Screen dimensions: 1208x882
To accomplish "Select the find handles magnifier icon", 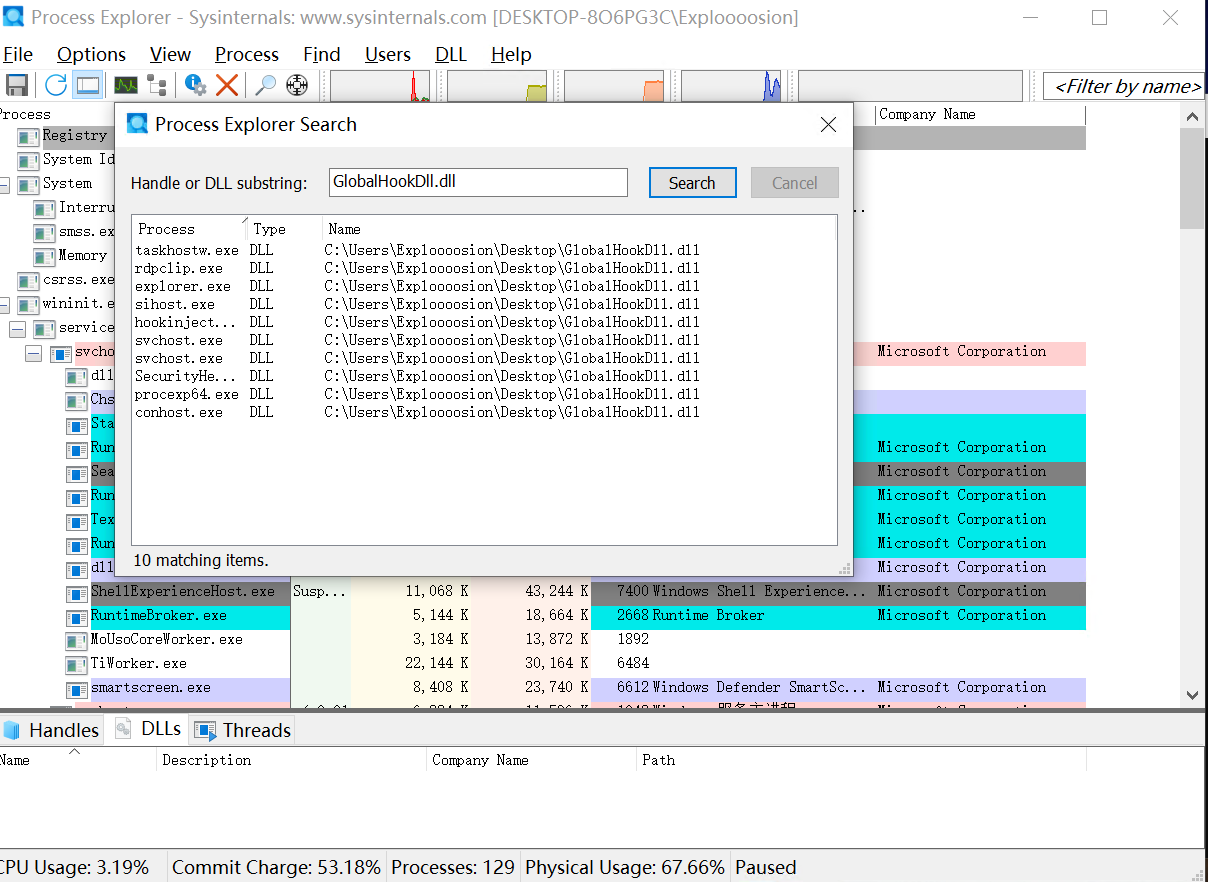I will 265,85.
